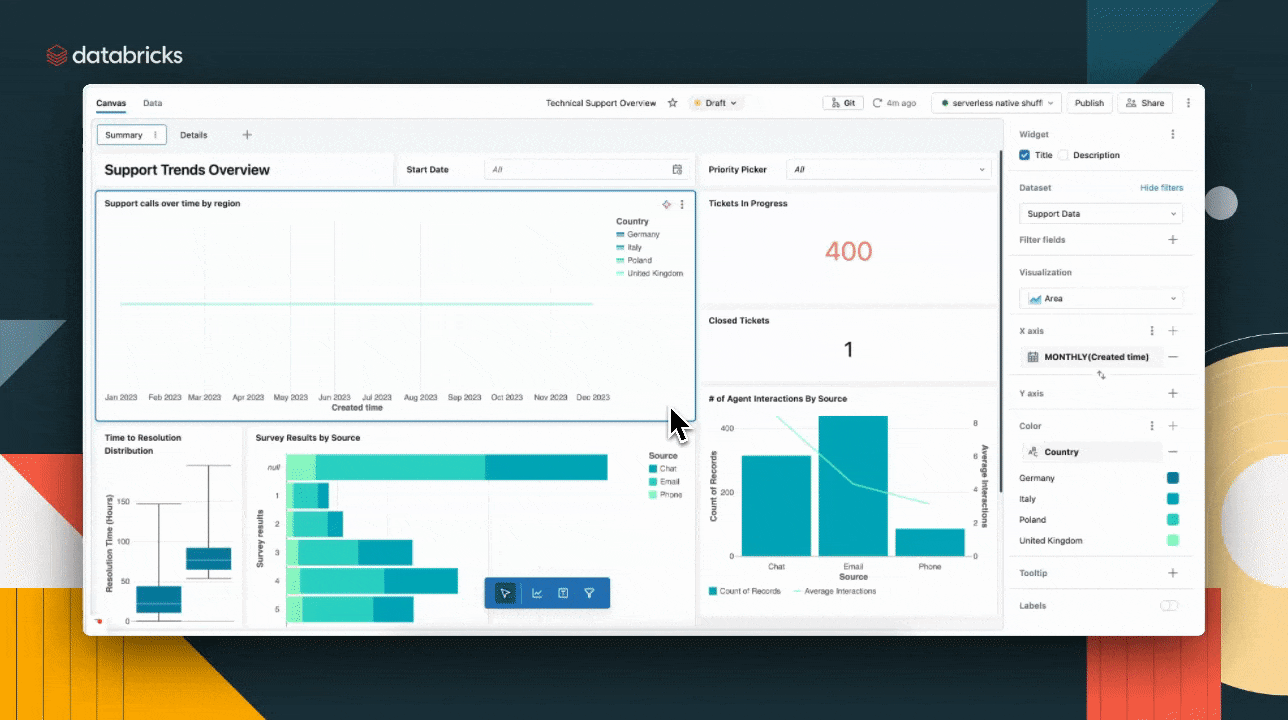
Task: Remove the Country color field
Action: pos(1173,452)
